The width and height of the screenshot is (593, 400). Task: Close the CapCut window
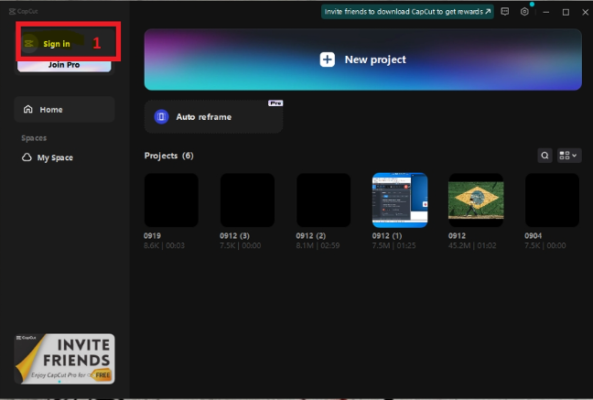(x=585, y=12)
